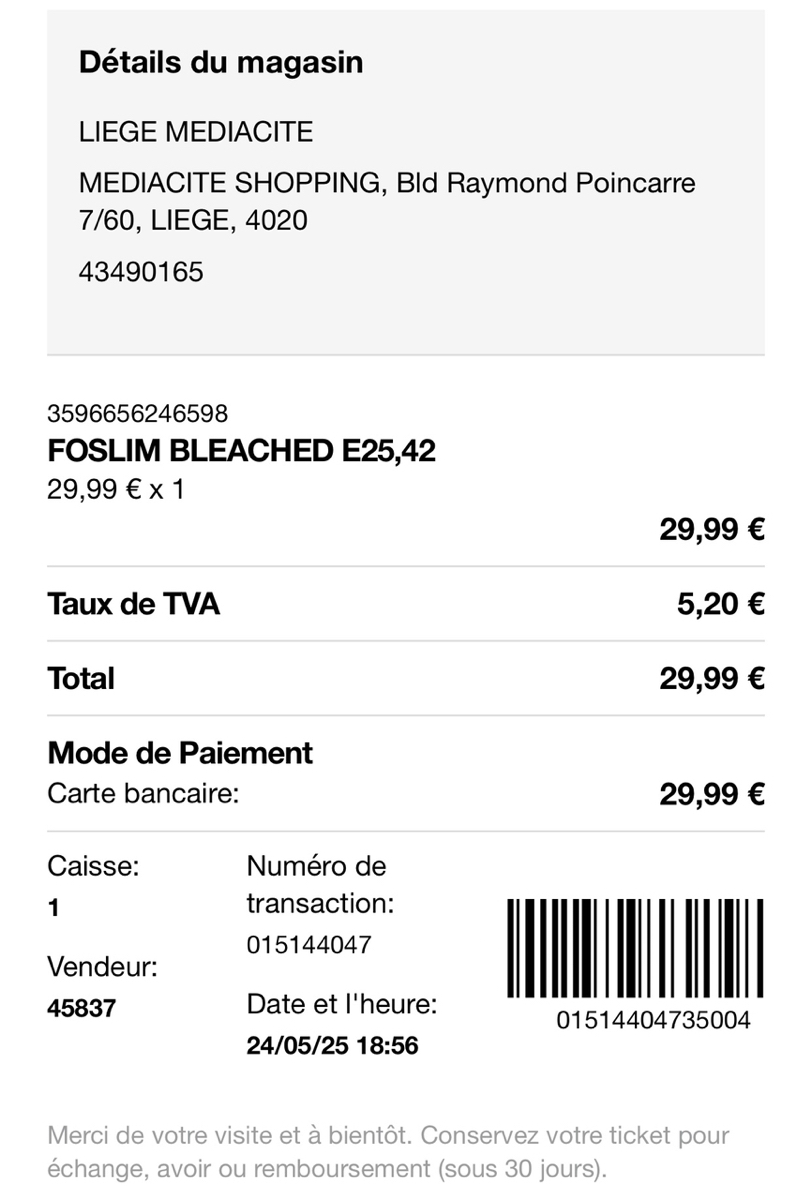Click the "Carte bancaire:" payment label
Image resolution: width=812 pixels, height=1200 pixels.
(x=144, y=795)
